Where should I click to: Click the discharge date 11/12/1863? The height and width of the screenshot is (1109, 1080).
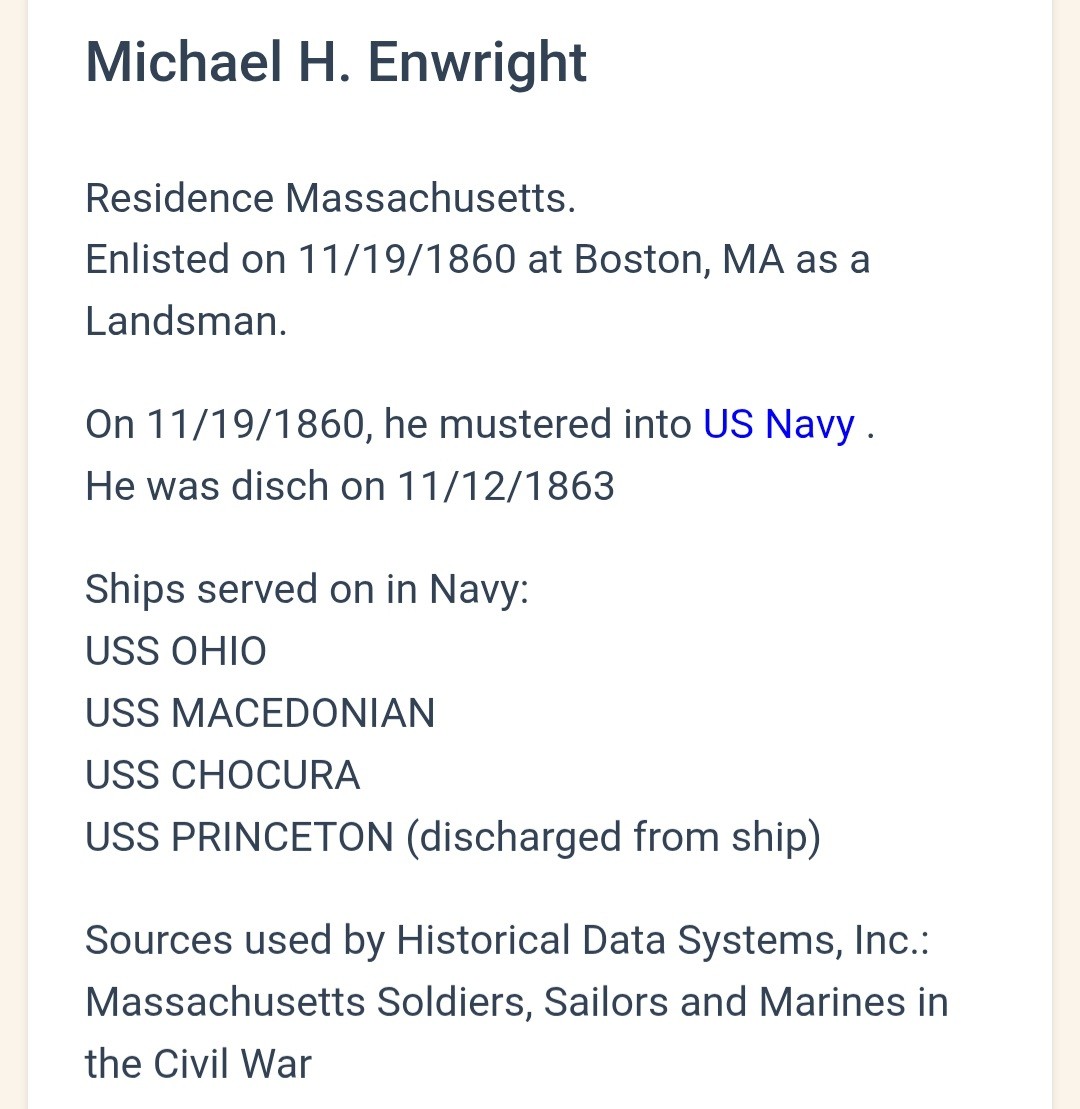506,486
